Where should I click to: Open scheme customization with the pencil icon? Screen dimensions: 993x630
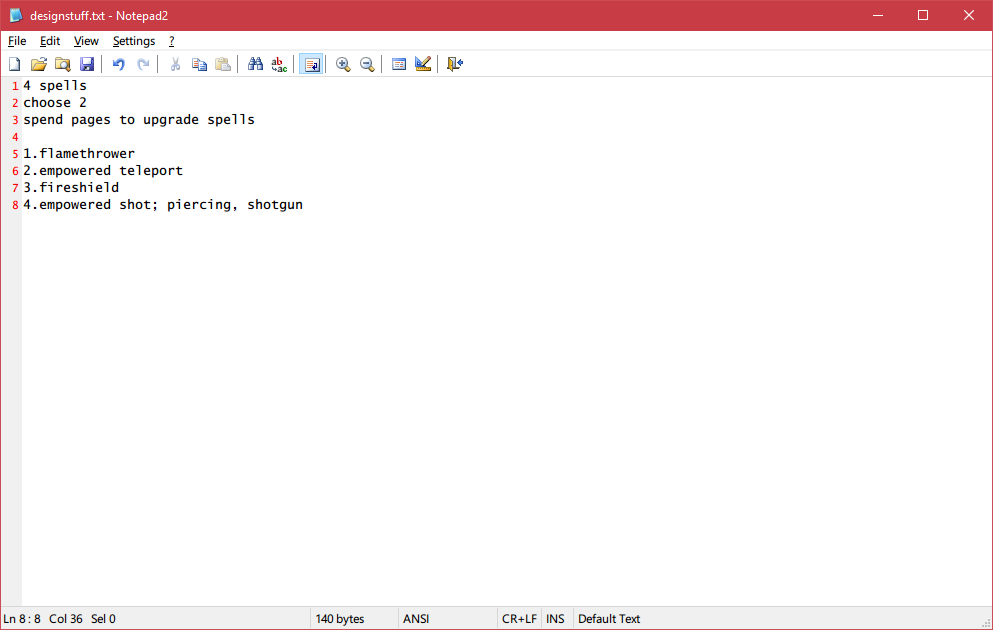tap(423, 63)
